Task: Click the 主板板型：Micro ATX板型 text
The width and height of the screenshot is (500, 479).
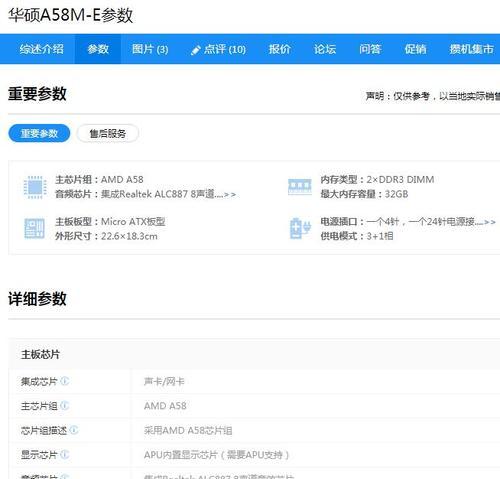Action: tap(110, 222)
